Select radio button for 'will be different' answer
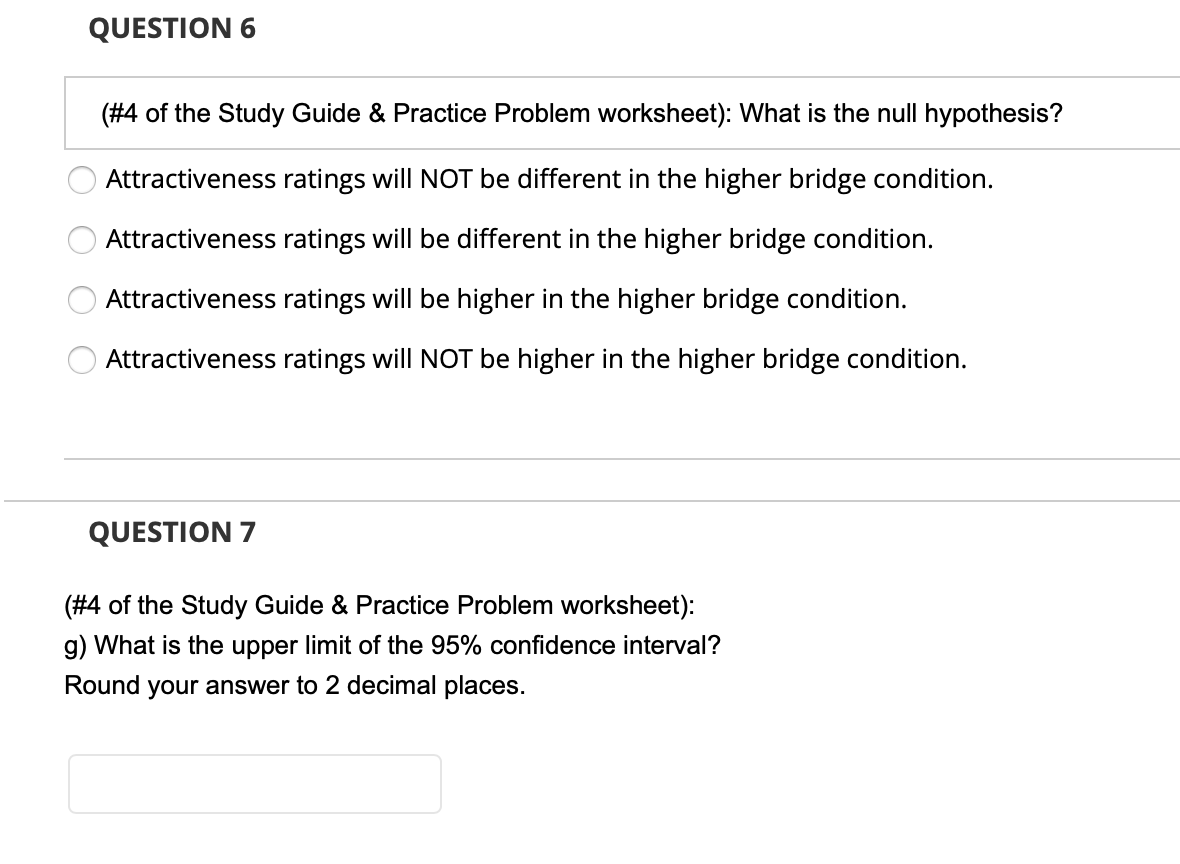1180x864 pixels. coord(81,240)
